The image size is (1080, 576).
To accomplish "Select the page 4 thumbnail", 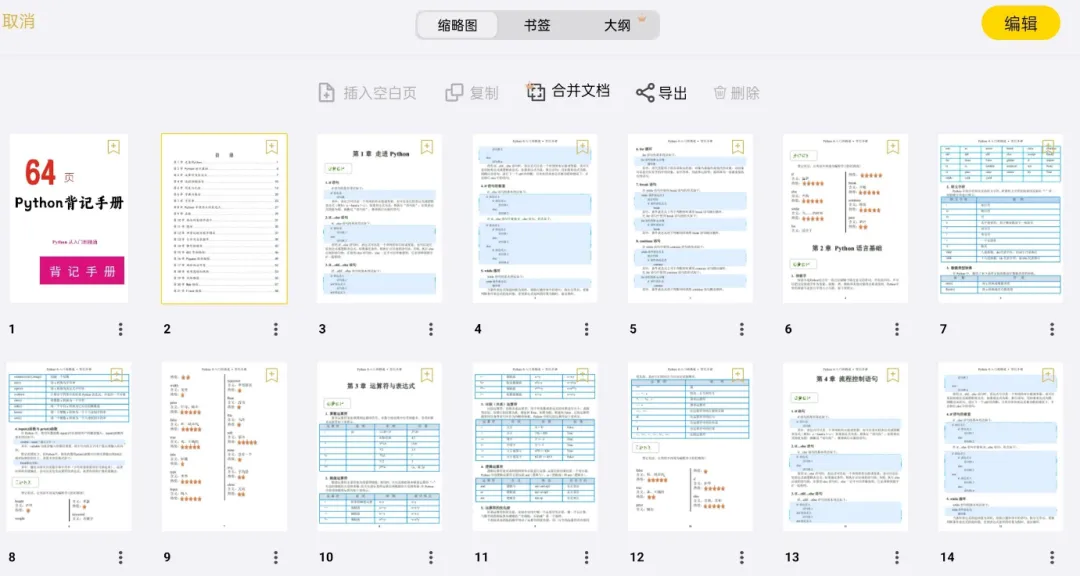I will click(x=535, y=218).
